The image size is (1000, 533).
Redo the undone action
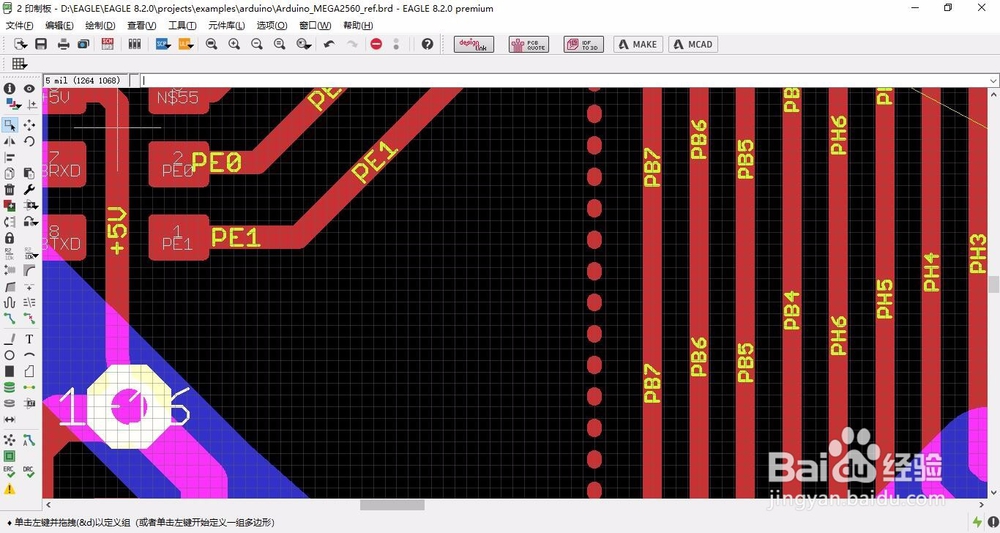(x=352, y=44)
